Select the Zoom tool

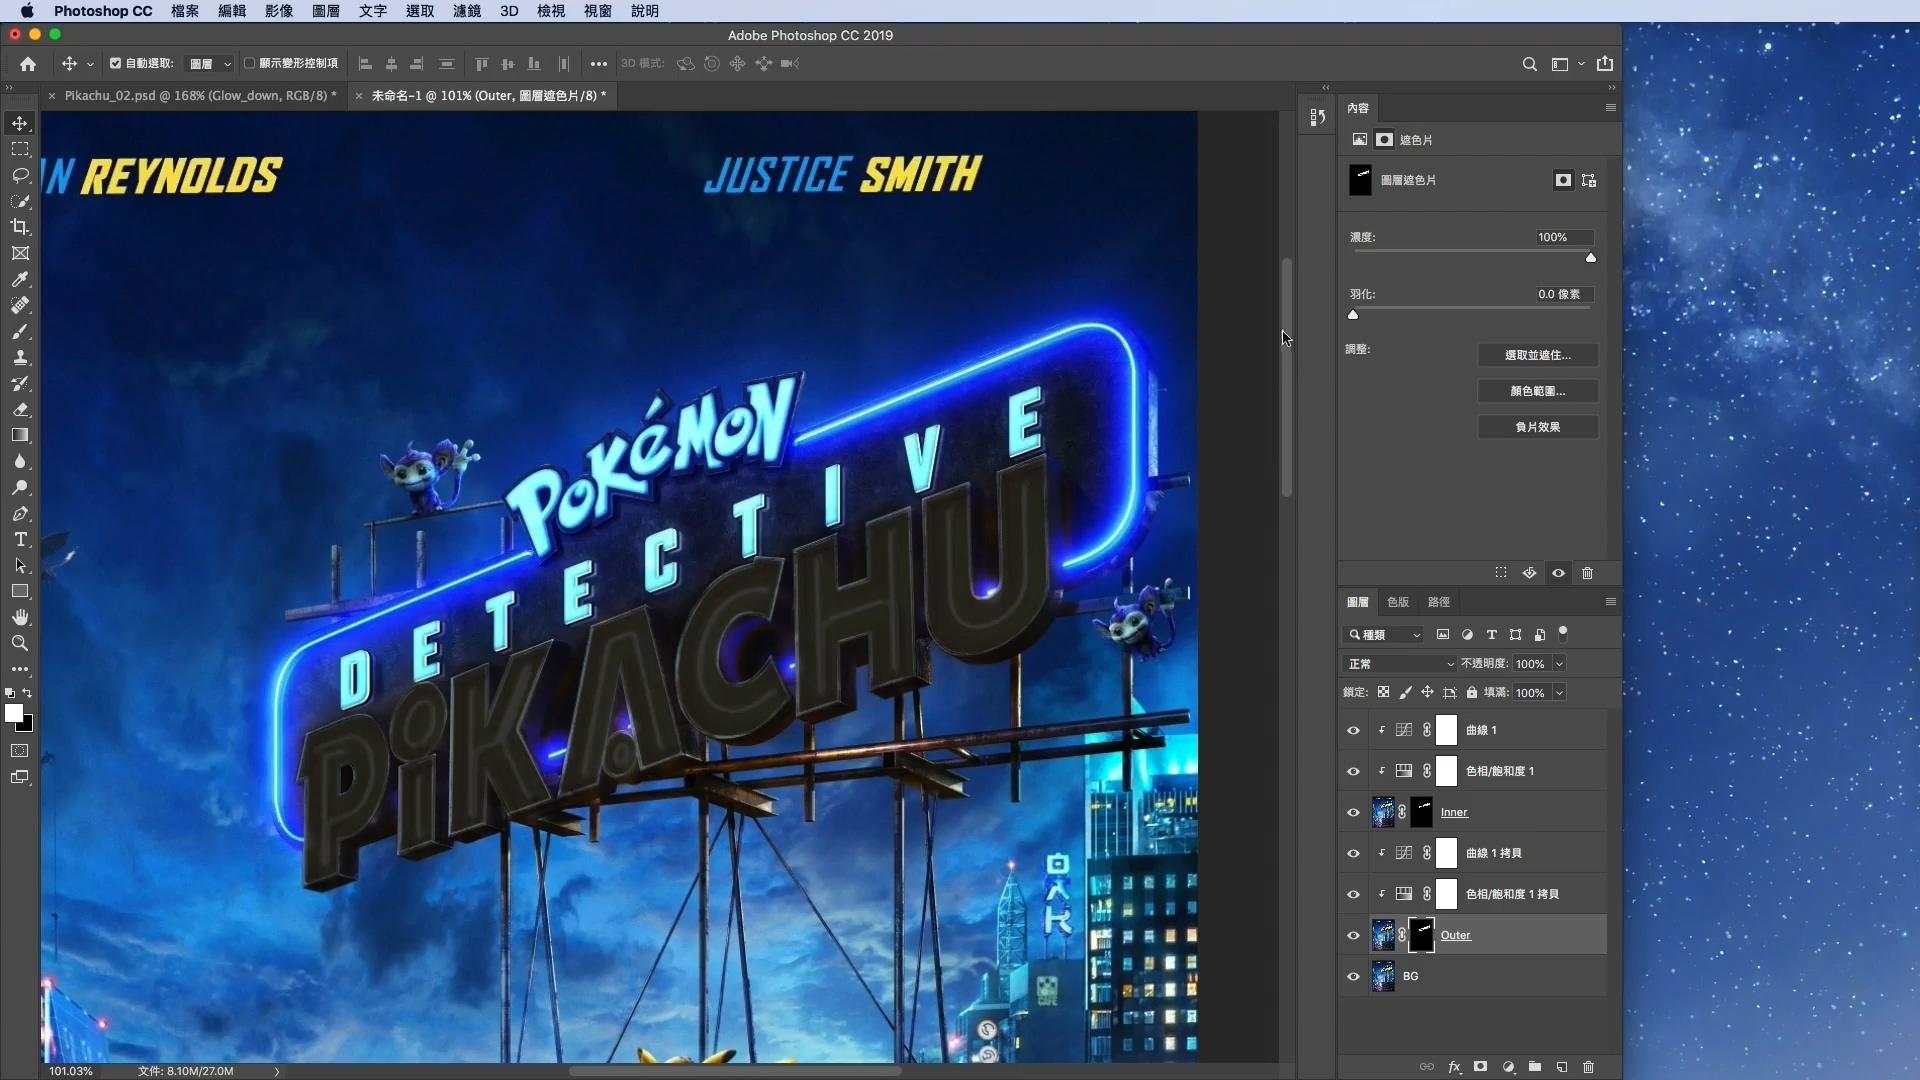click(20, 643)
